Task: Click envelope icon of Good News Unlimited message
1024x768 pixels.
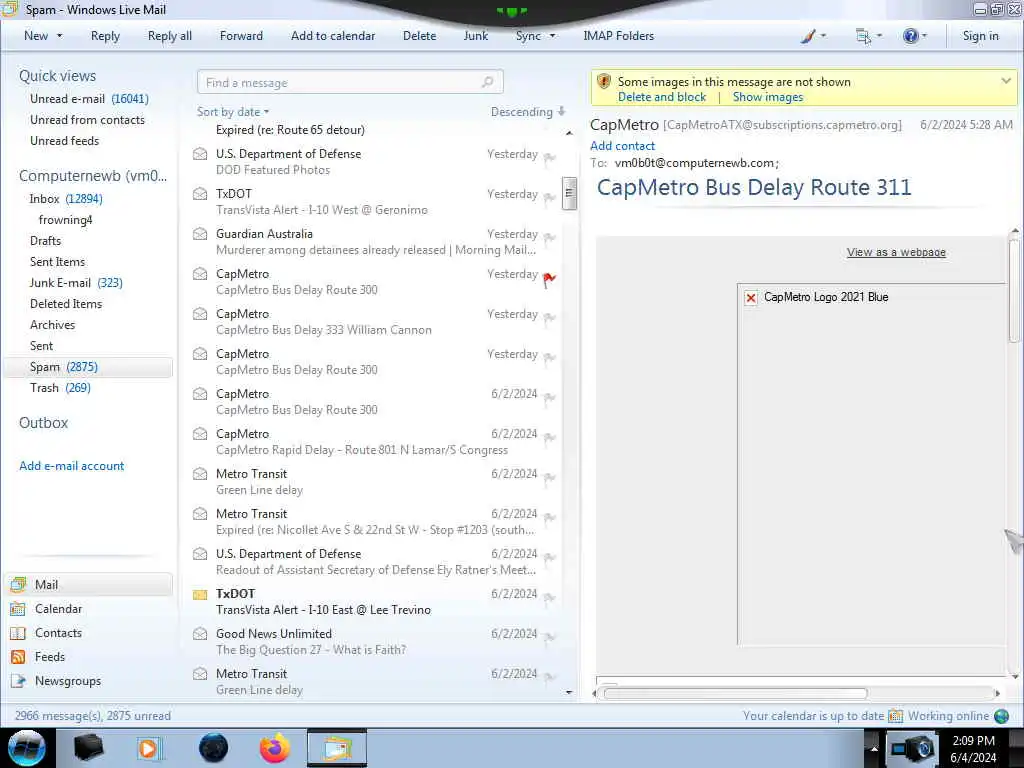Action: point(200,633)
